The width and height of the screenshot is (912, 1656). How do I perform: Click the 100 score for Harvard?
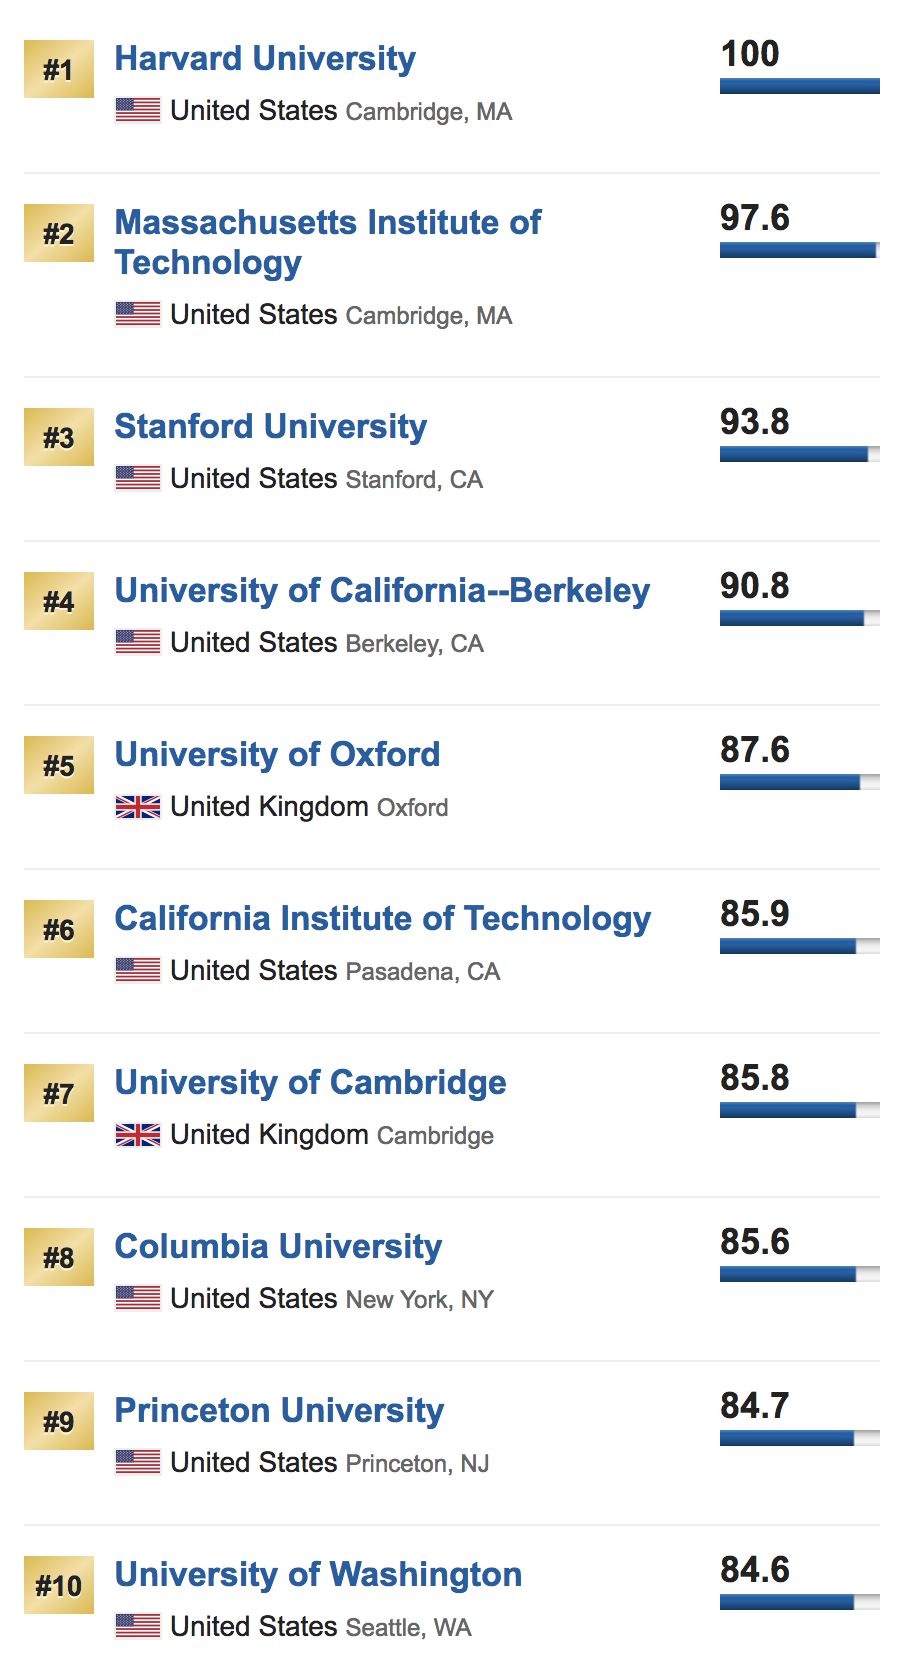click(750, 54)
